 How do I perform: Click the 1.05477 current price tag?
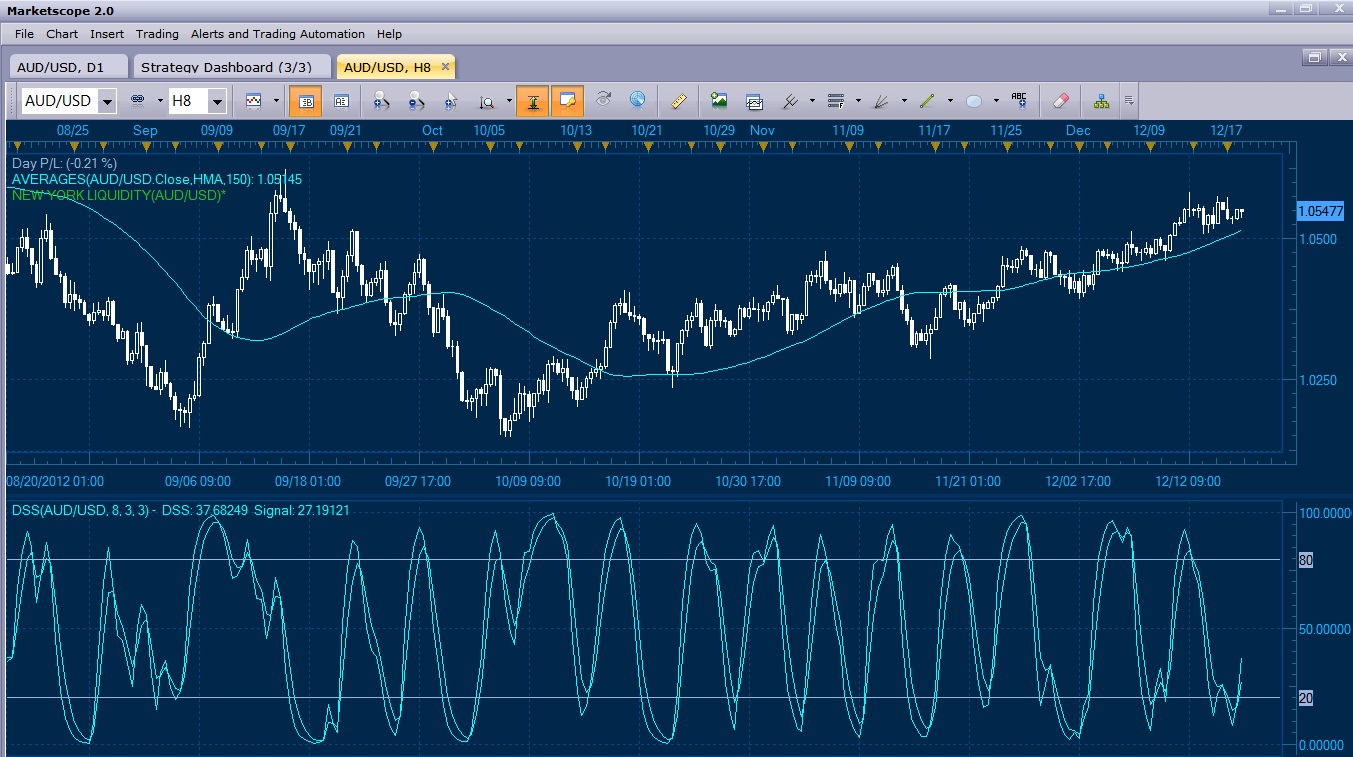point(1321,211)
